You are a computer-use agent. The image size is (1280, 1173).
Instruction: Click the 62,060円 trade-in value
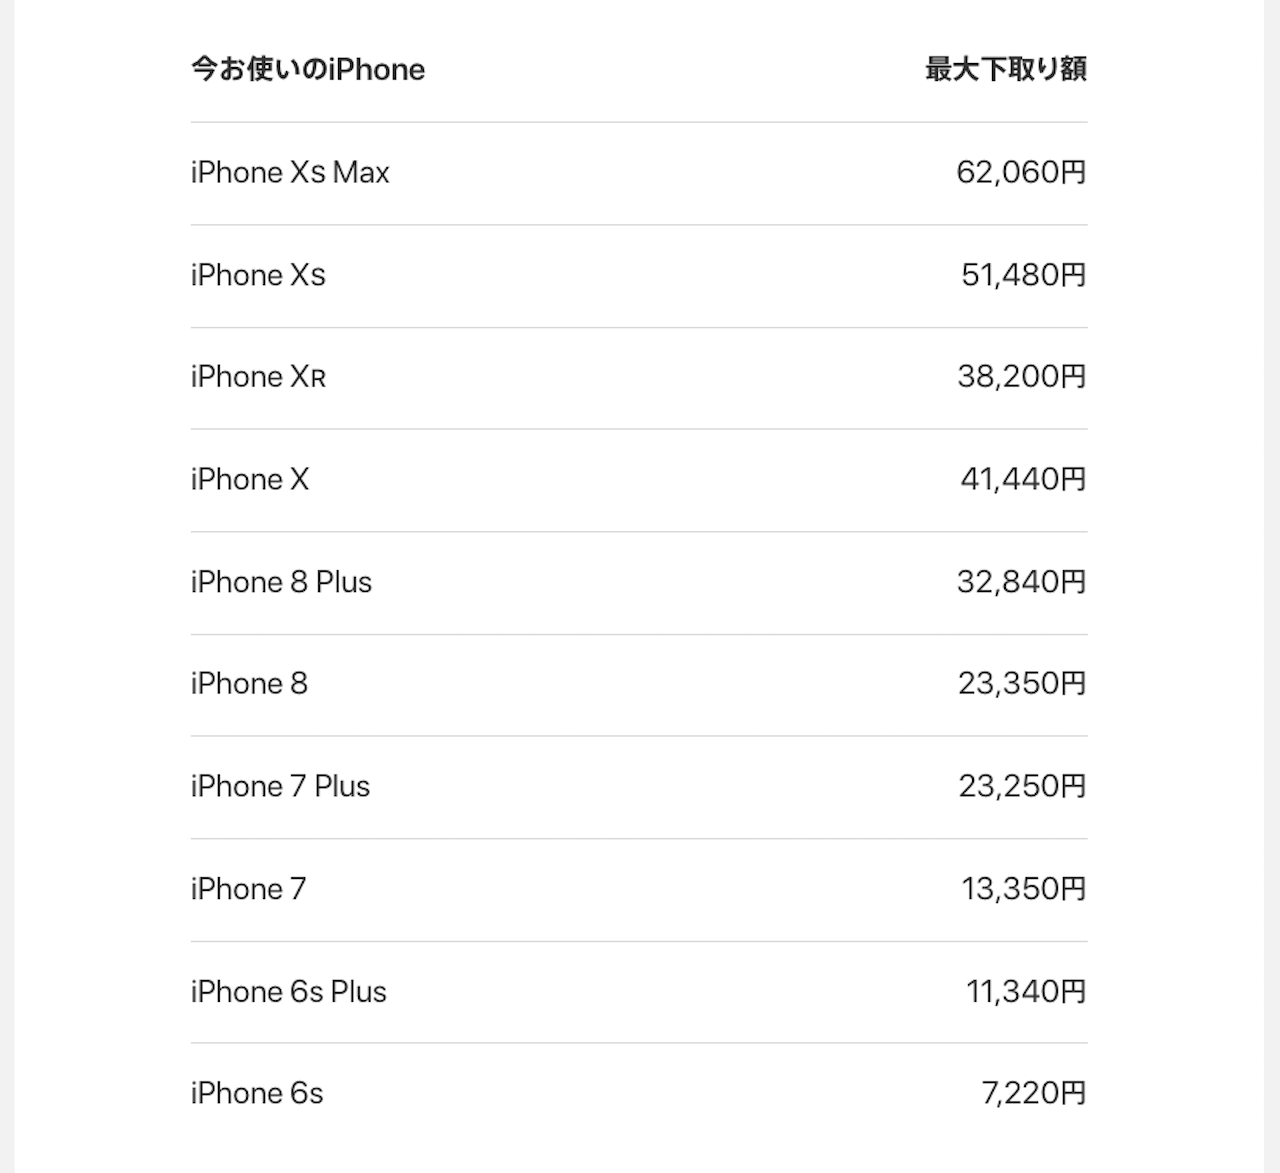pos(1021,173)
